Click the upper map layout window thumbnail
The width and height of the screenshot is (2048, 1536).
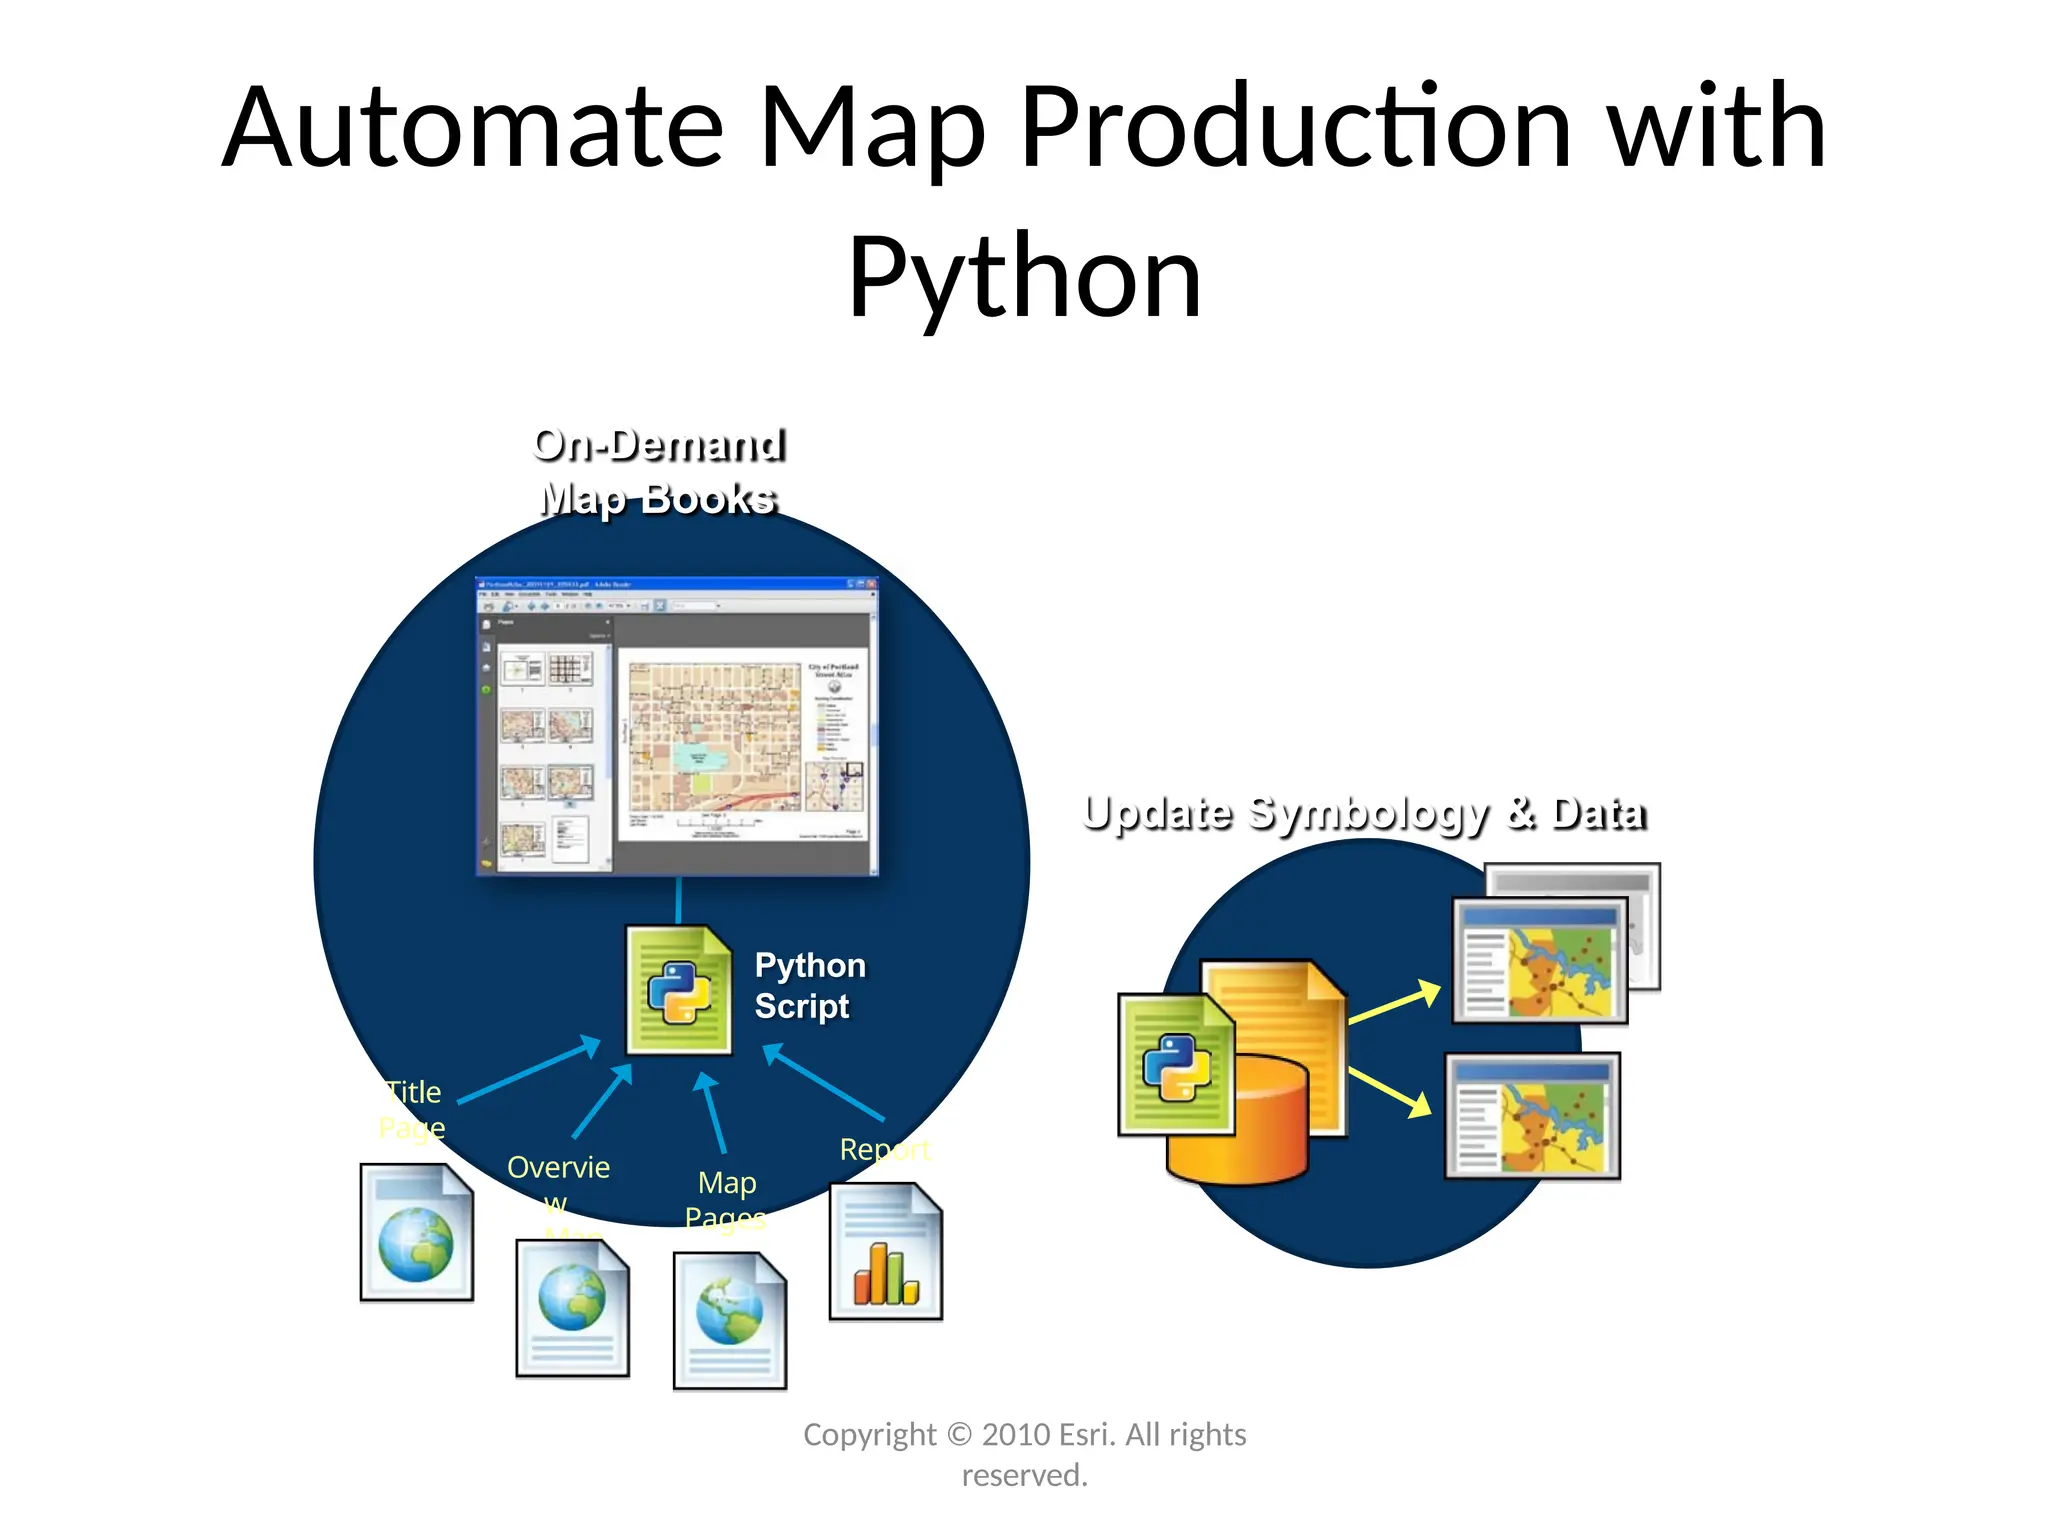[x=1540, y=960]
